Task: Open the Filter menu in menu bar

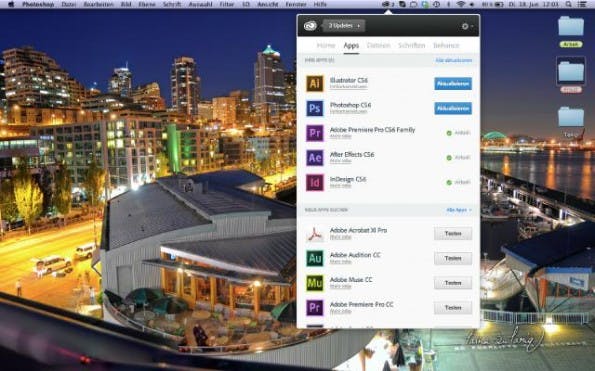Action: click(227, 4)
